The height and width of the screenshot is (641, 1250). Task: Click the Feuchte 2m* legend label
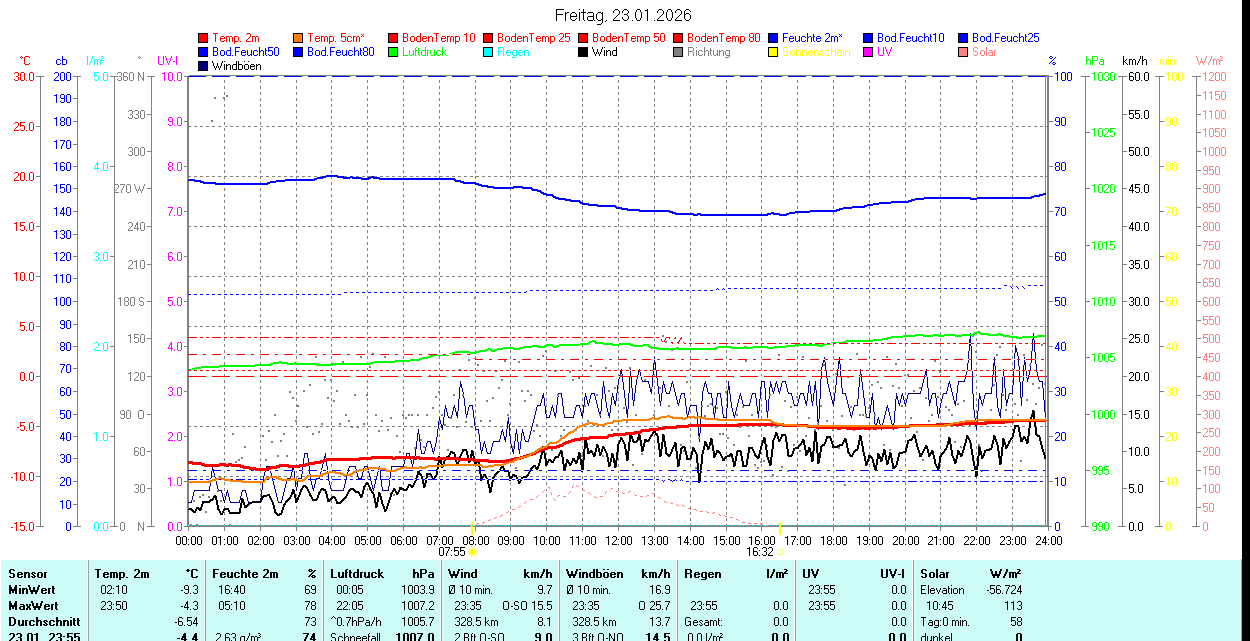coord(812,38)
